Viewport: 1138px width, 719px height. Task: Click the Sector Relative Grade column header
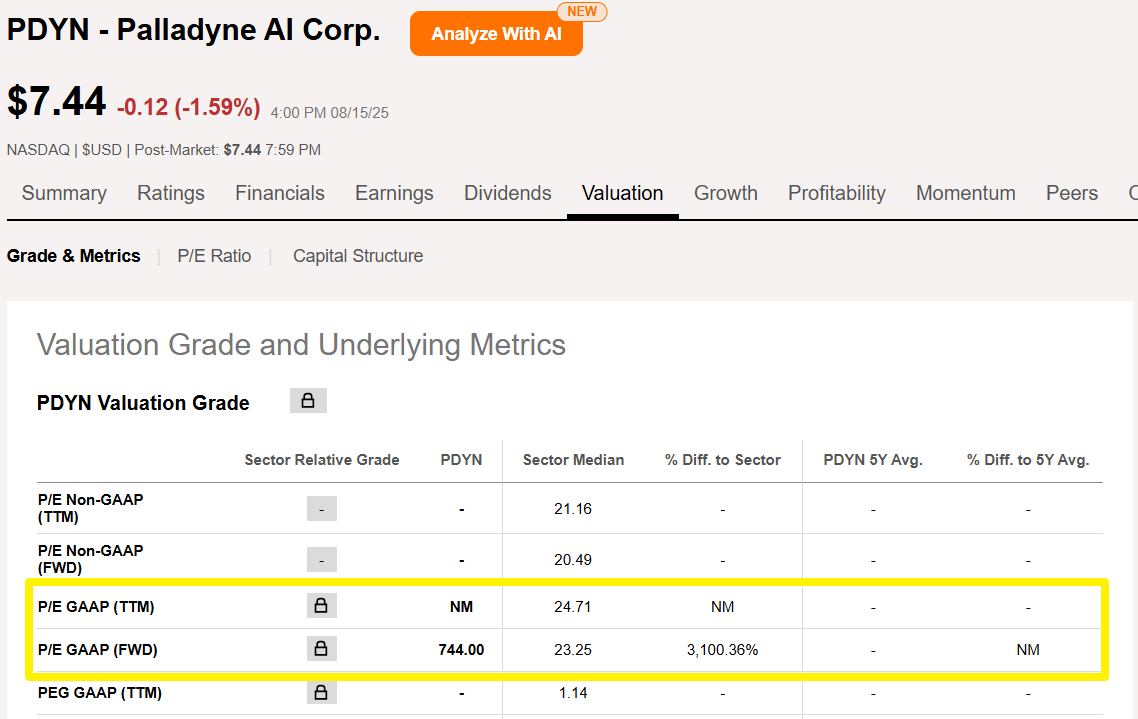point(322,460)
